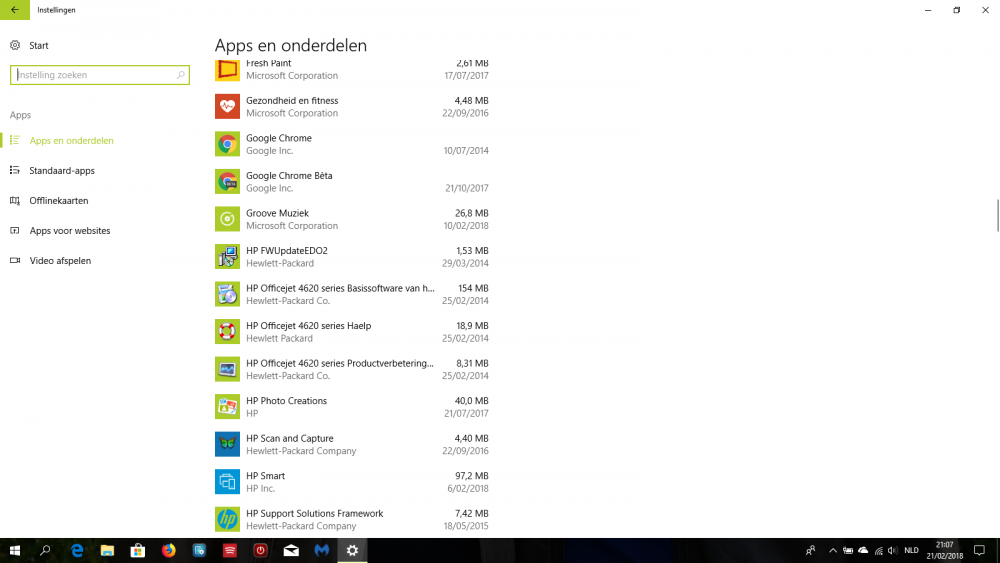Click the Start gear icon in sidebar

click(15, 45)
